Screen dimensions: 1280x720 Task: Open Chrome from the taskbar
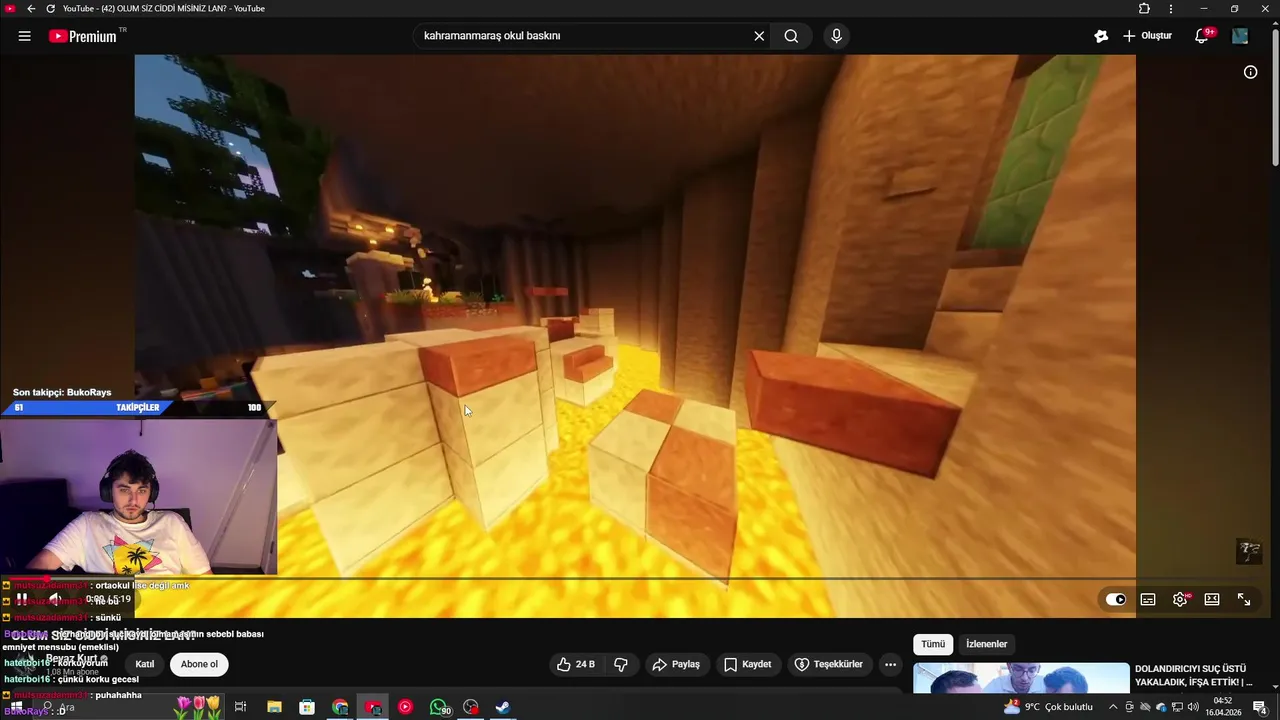click(340, 707)
